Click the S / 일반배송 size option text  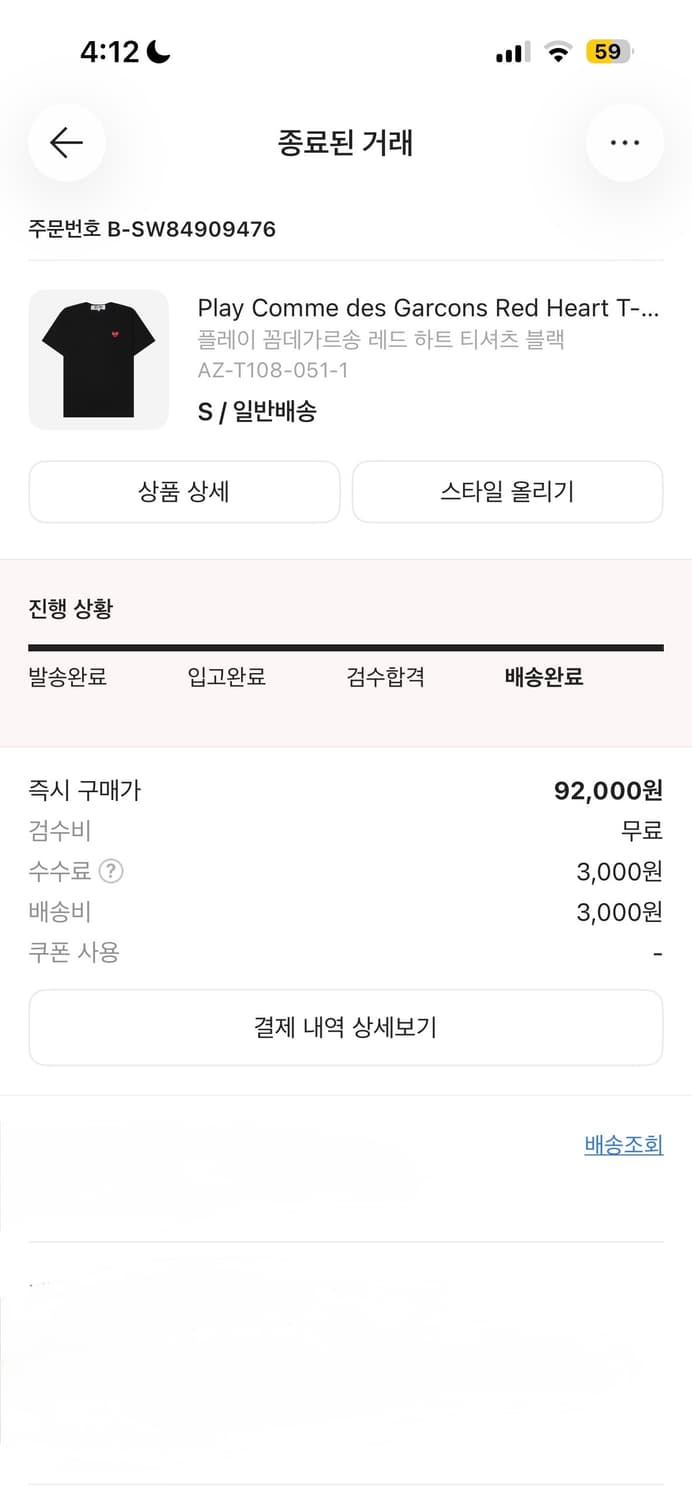pos(256,411)
